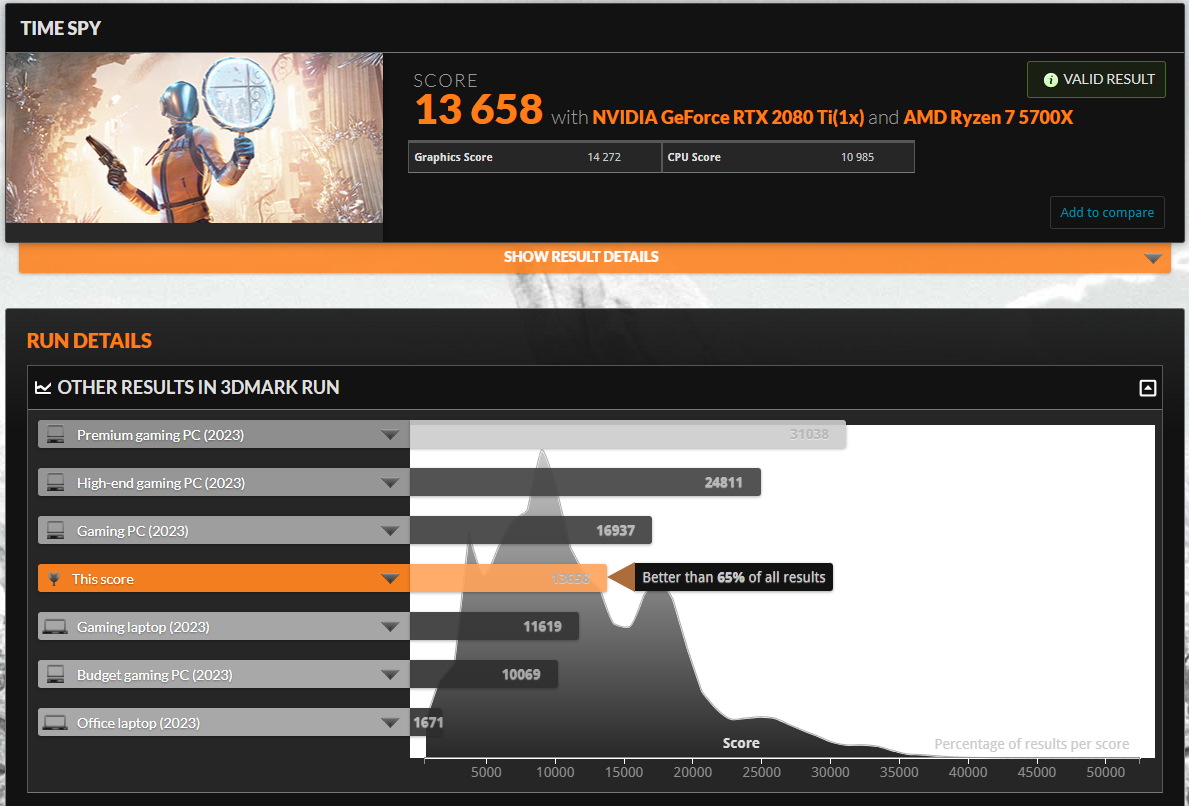Click the desktop icon for High-end gaming PC
The image size is (1189, 806).
coord(55,482)
